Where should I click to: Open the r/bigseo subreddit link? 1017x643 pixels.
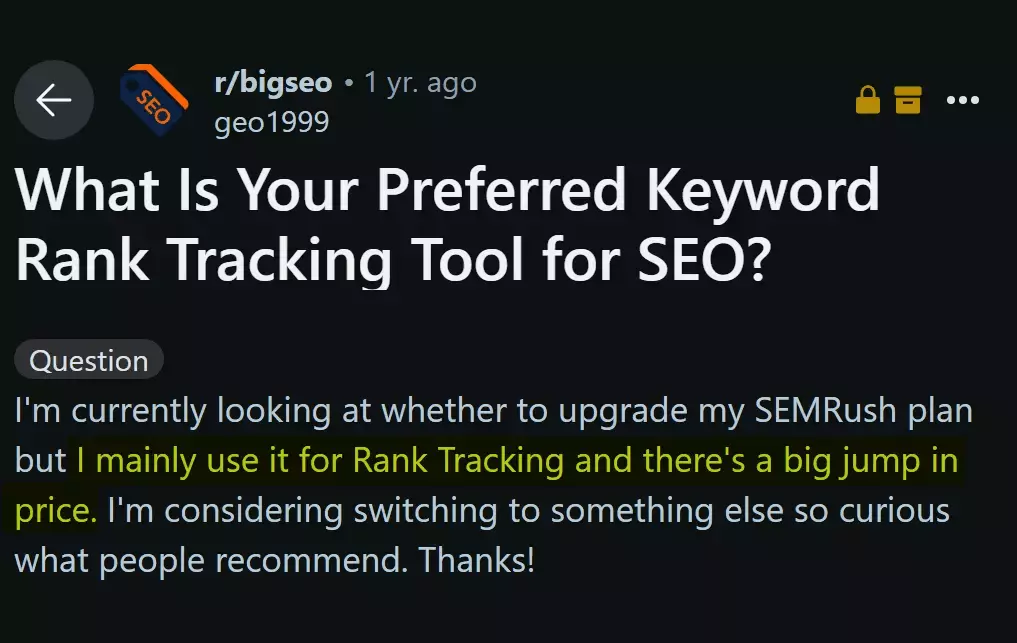click(x=273, y=82)
